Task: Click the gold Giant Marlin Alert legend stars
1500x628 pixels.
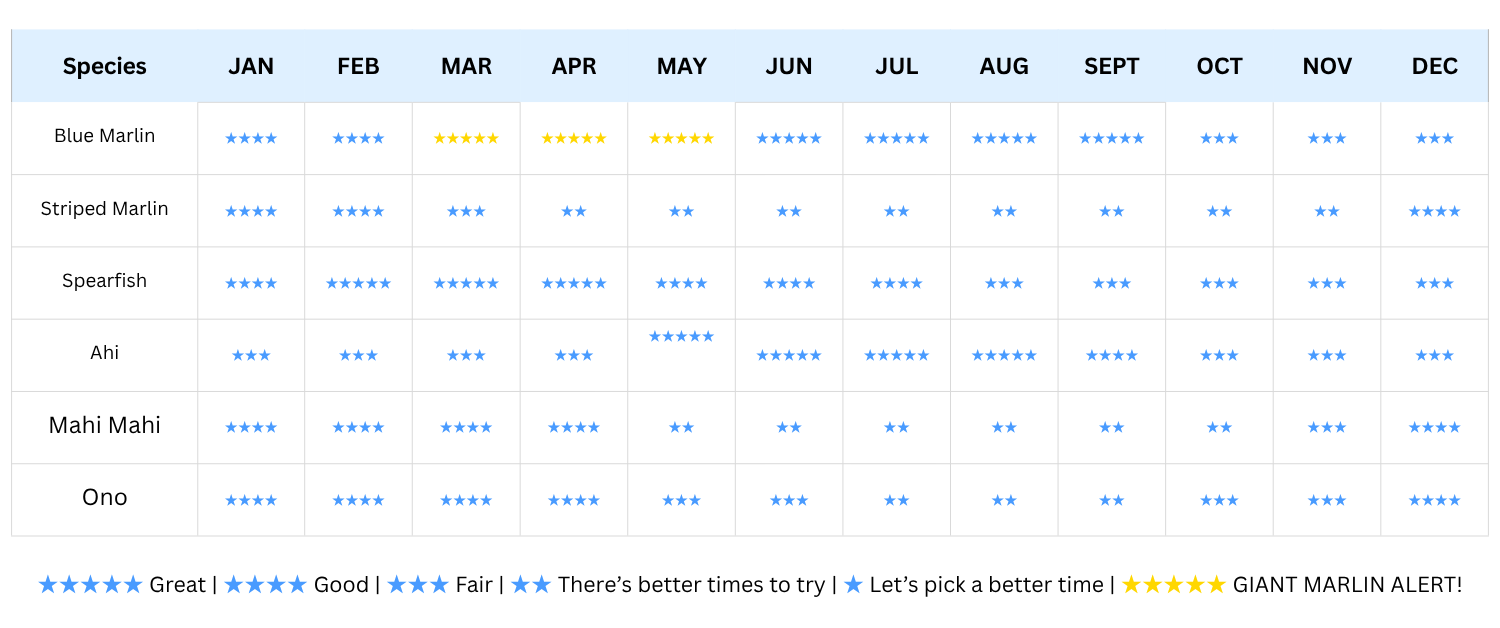Action: [x=1174, y=585]
